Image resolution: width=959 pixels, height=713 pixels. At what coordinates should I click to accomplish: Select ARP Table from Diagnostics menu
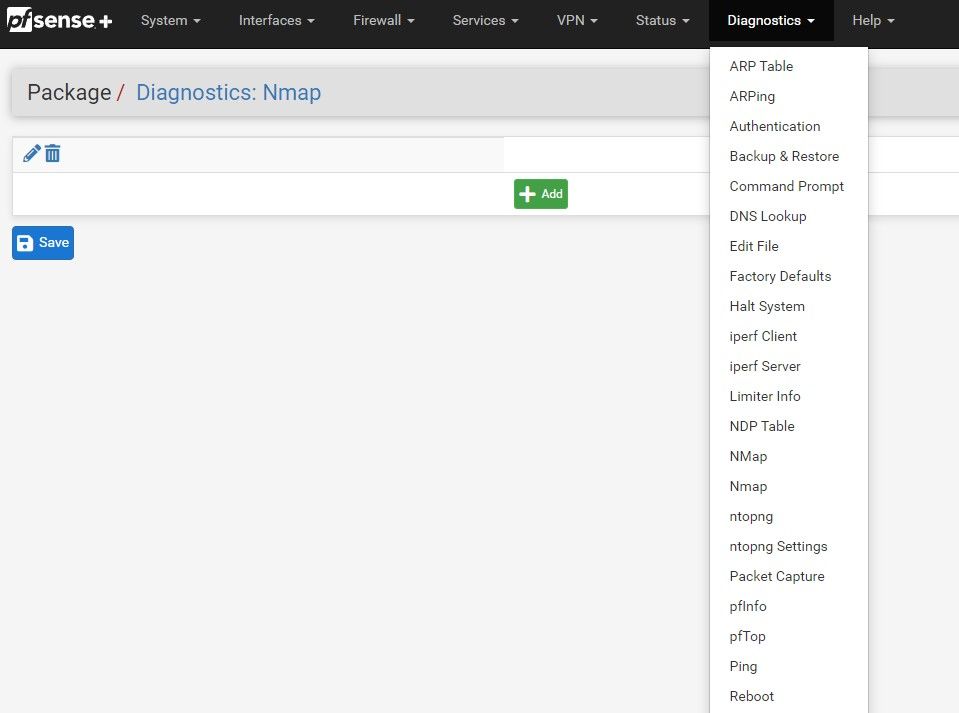pyautogui.click(x=761, y=66)
